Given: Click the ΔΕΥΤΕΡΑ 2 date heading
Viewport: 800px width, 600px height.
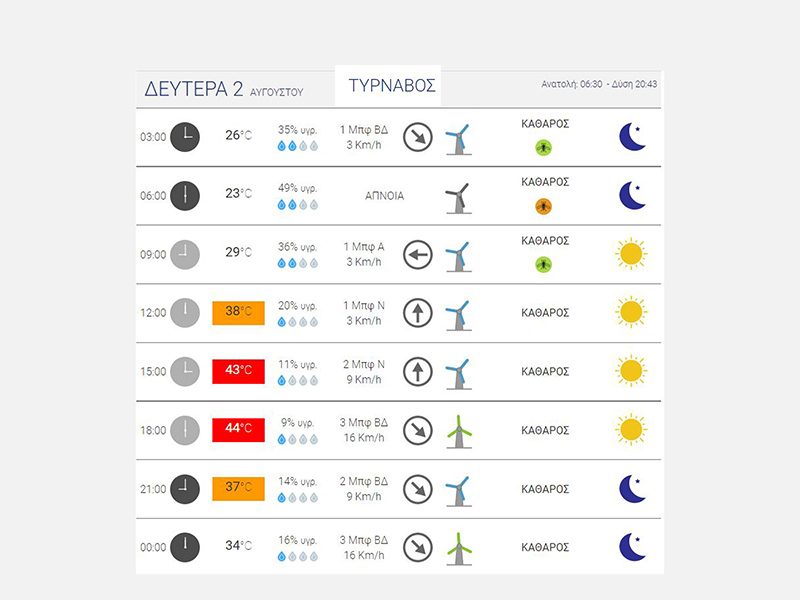Looking at the screenshot, I should pos(194,89).
